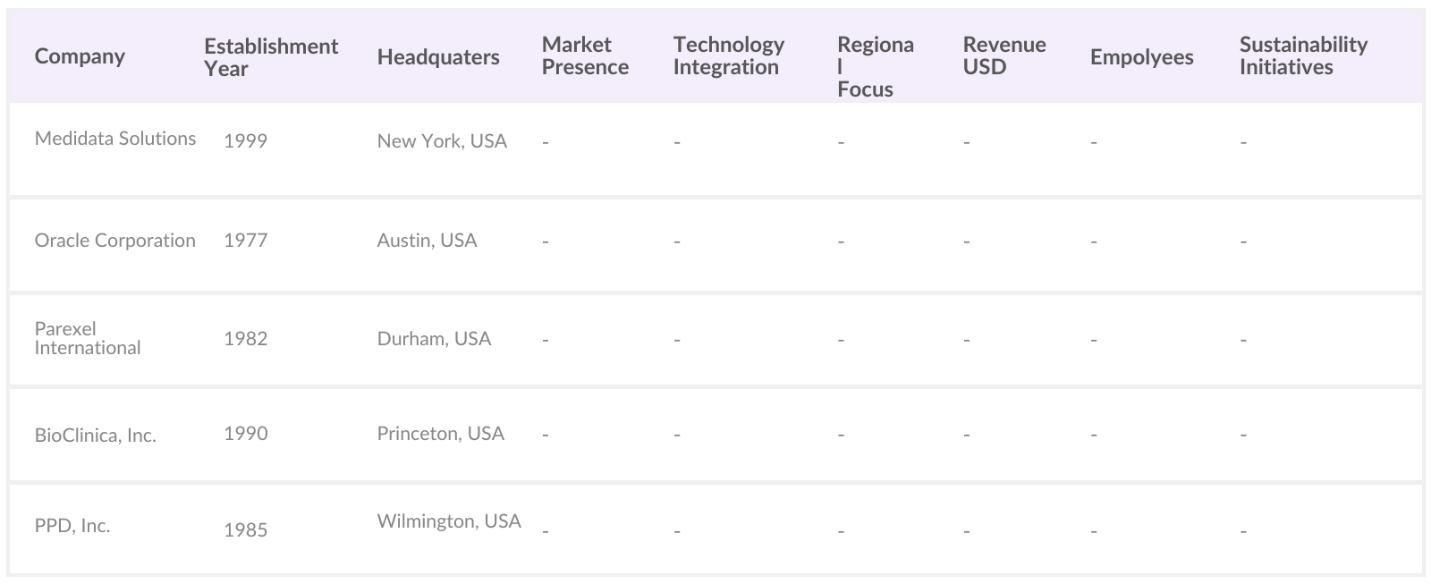Select the Medidata Solutions company cell

pos(115,139)
